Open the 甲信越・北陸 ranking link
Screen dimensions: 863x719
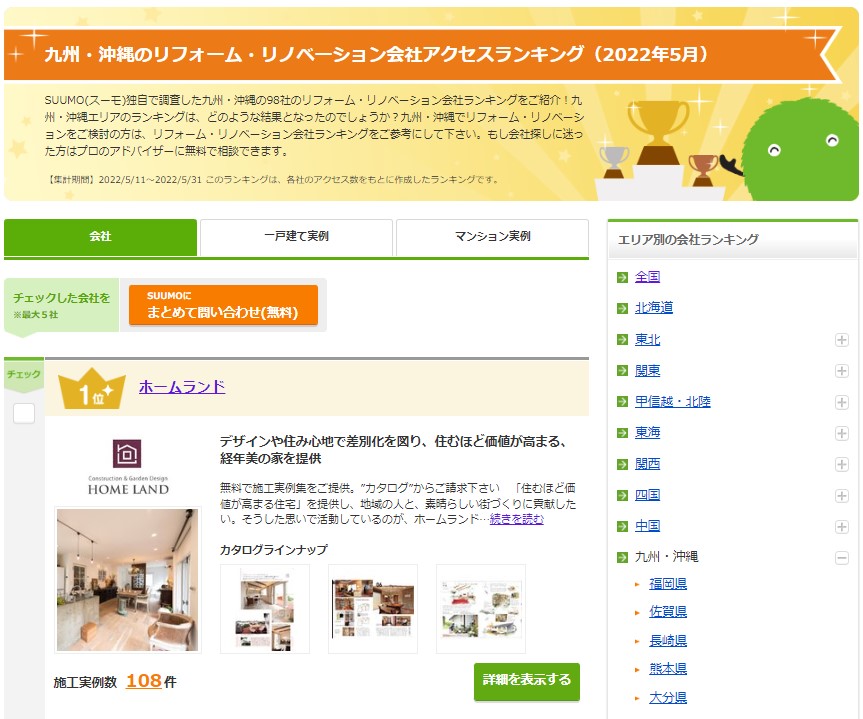click(673, 402)
